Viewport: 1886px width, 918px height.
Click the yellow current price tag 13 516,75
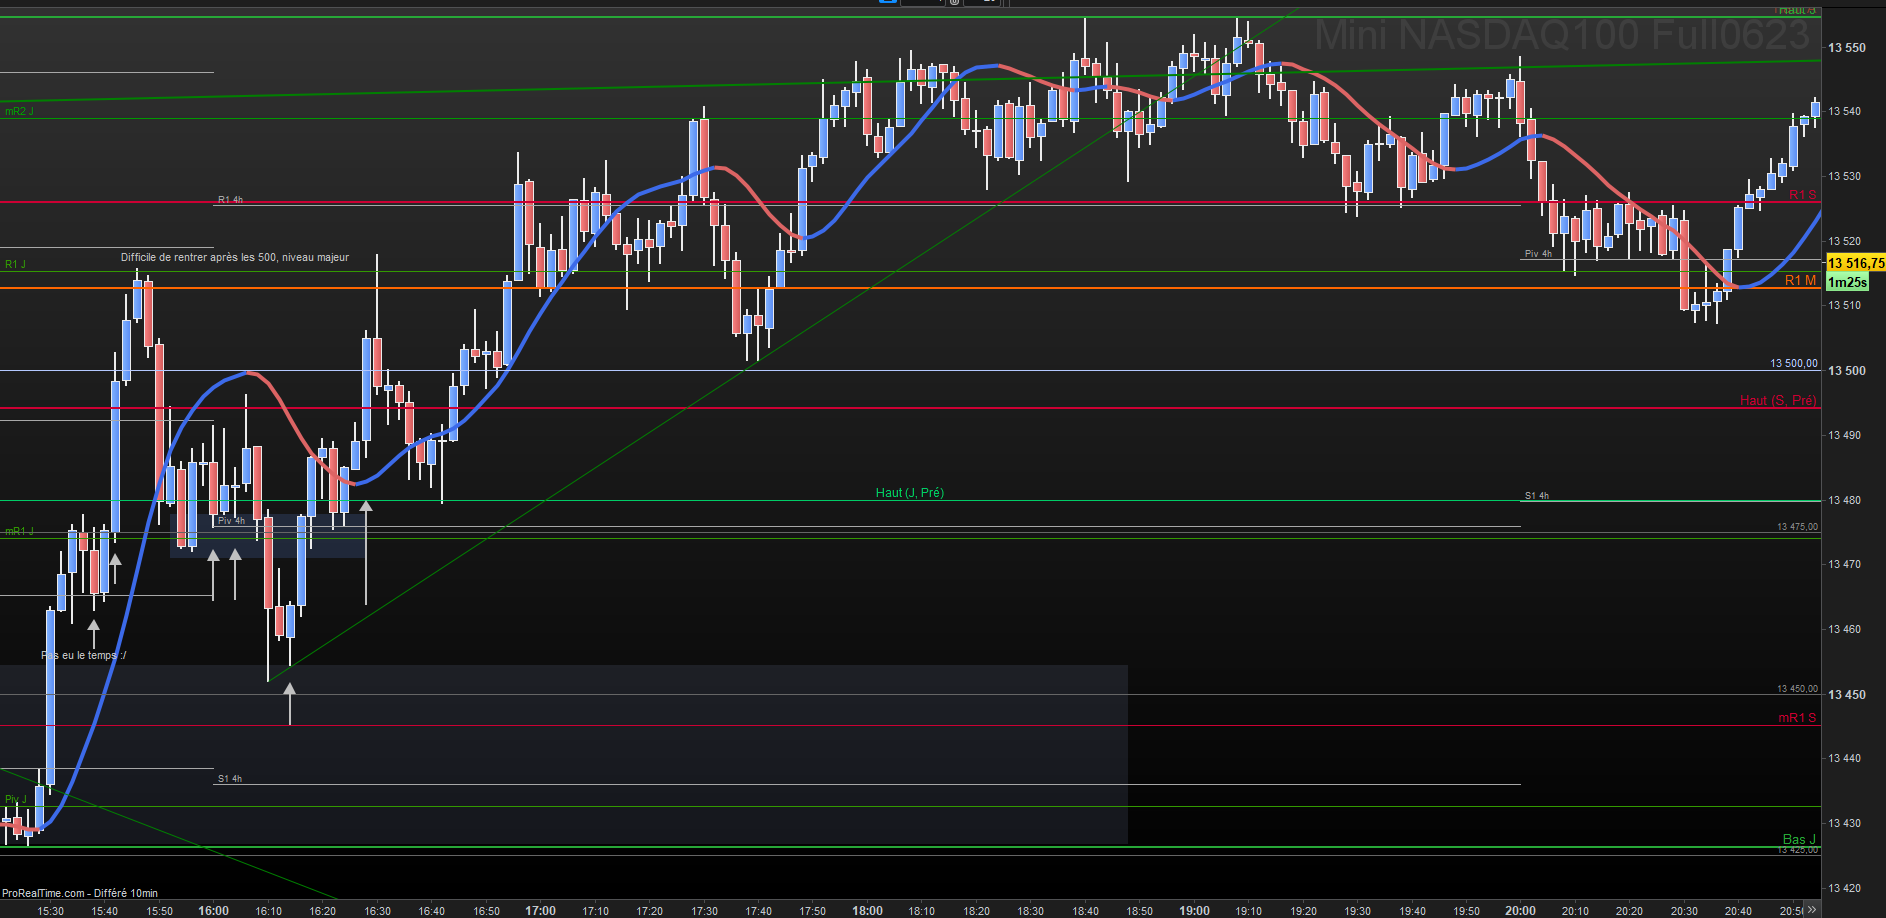pos(1856,263)
